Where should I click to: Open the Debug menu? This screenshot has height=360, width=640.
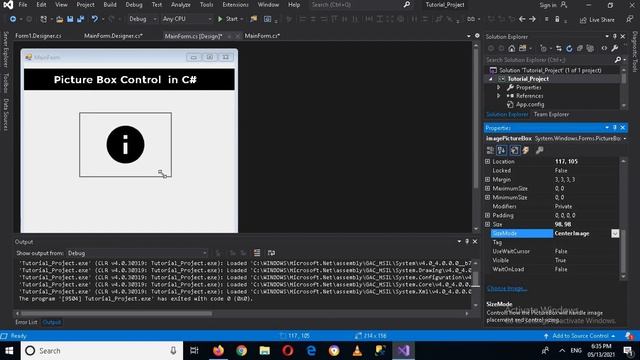tap(134, 5)
